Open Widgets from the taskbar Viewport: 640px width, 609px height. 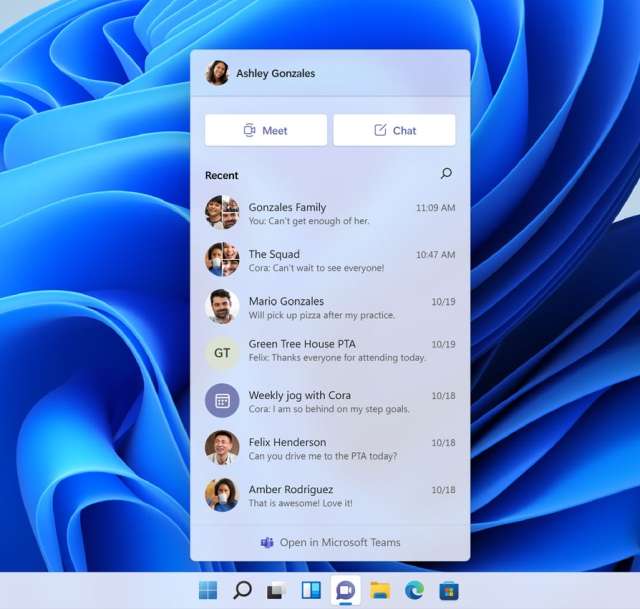[311, 590]
